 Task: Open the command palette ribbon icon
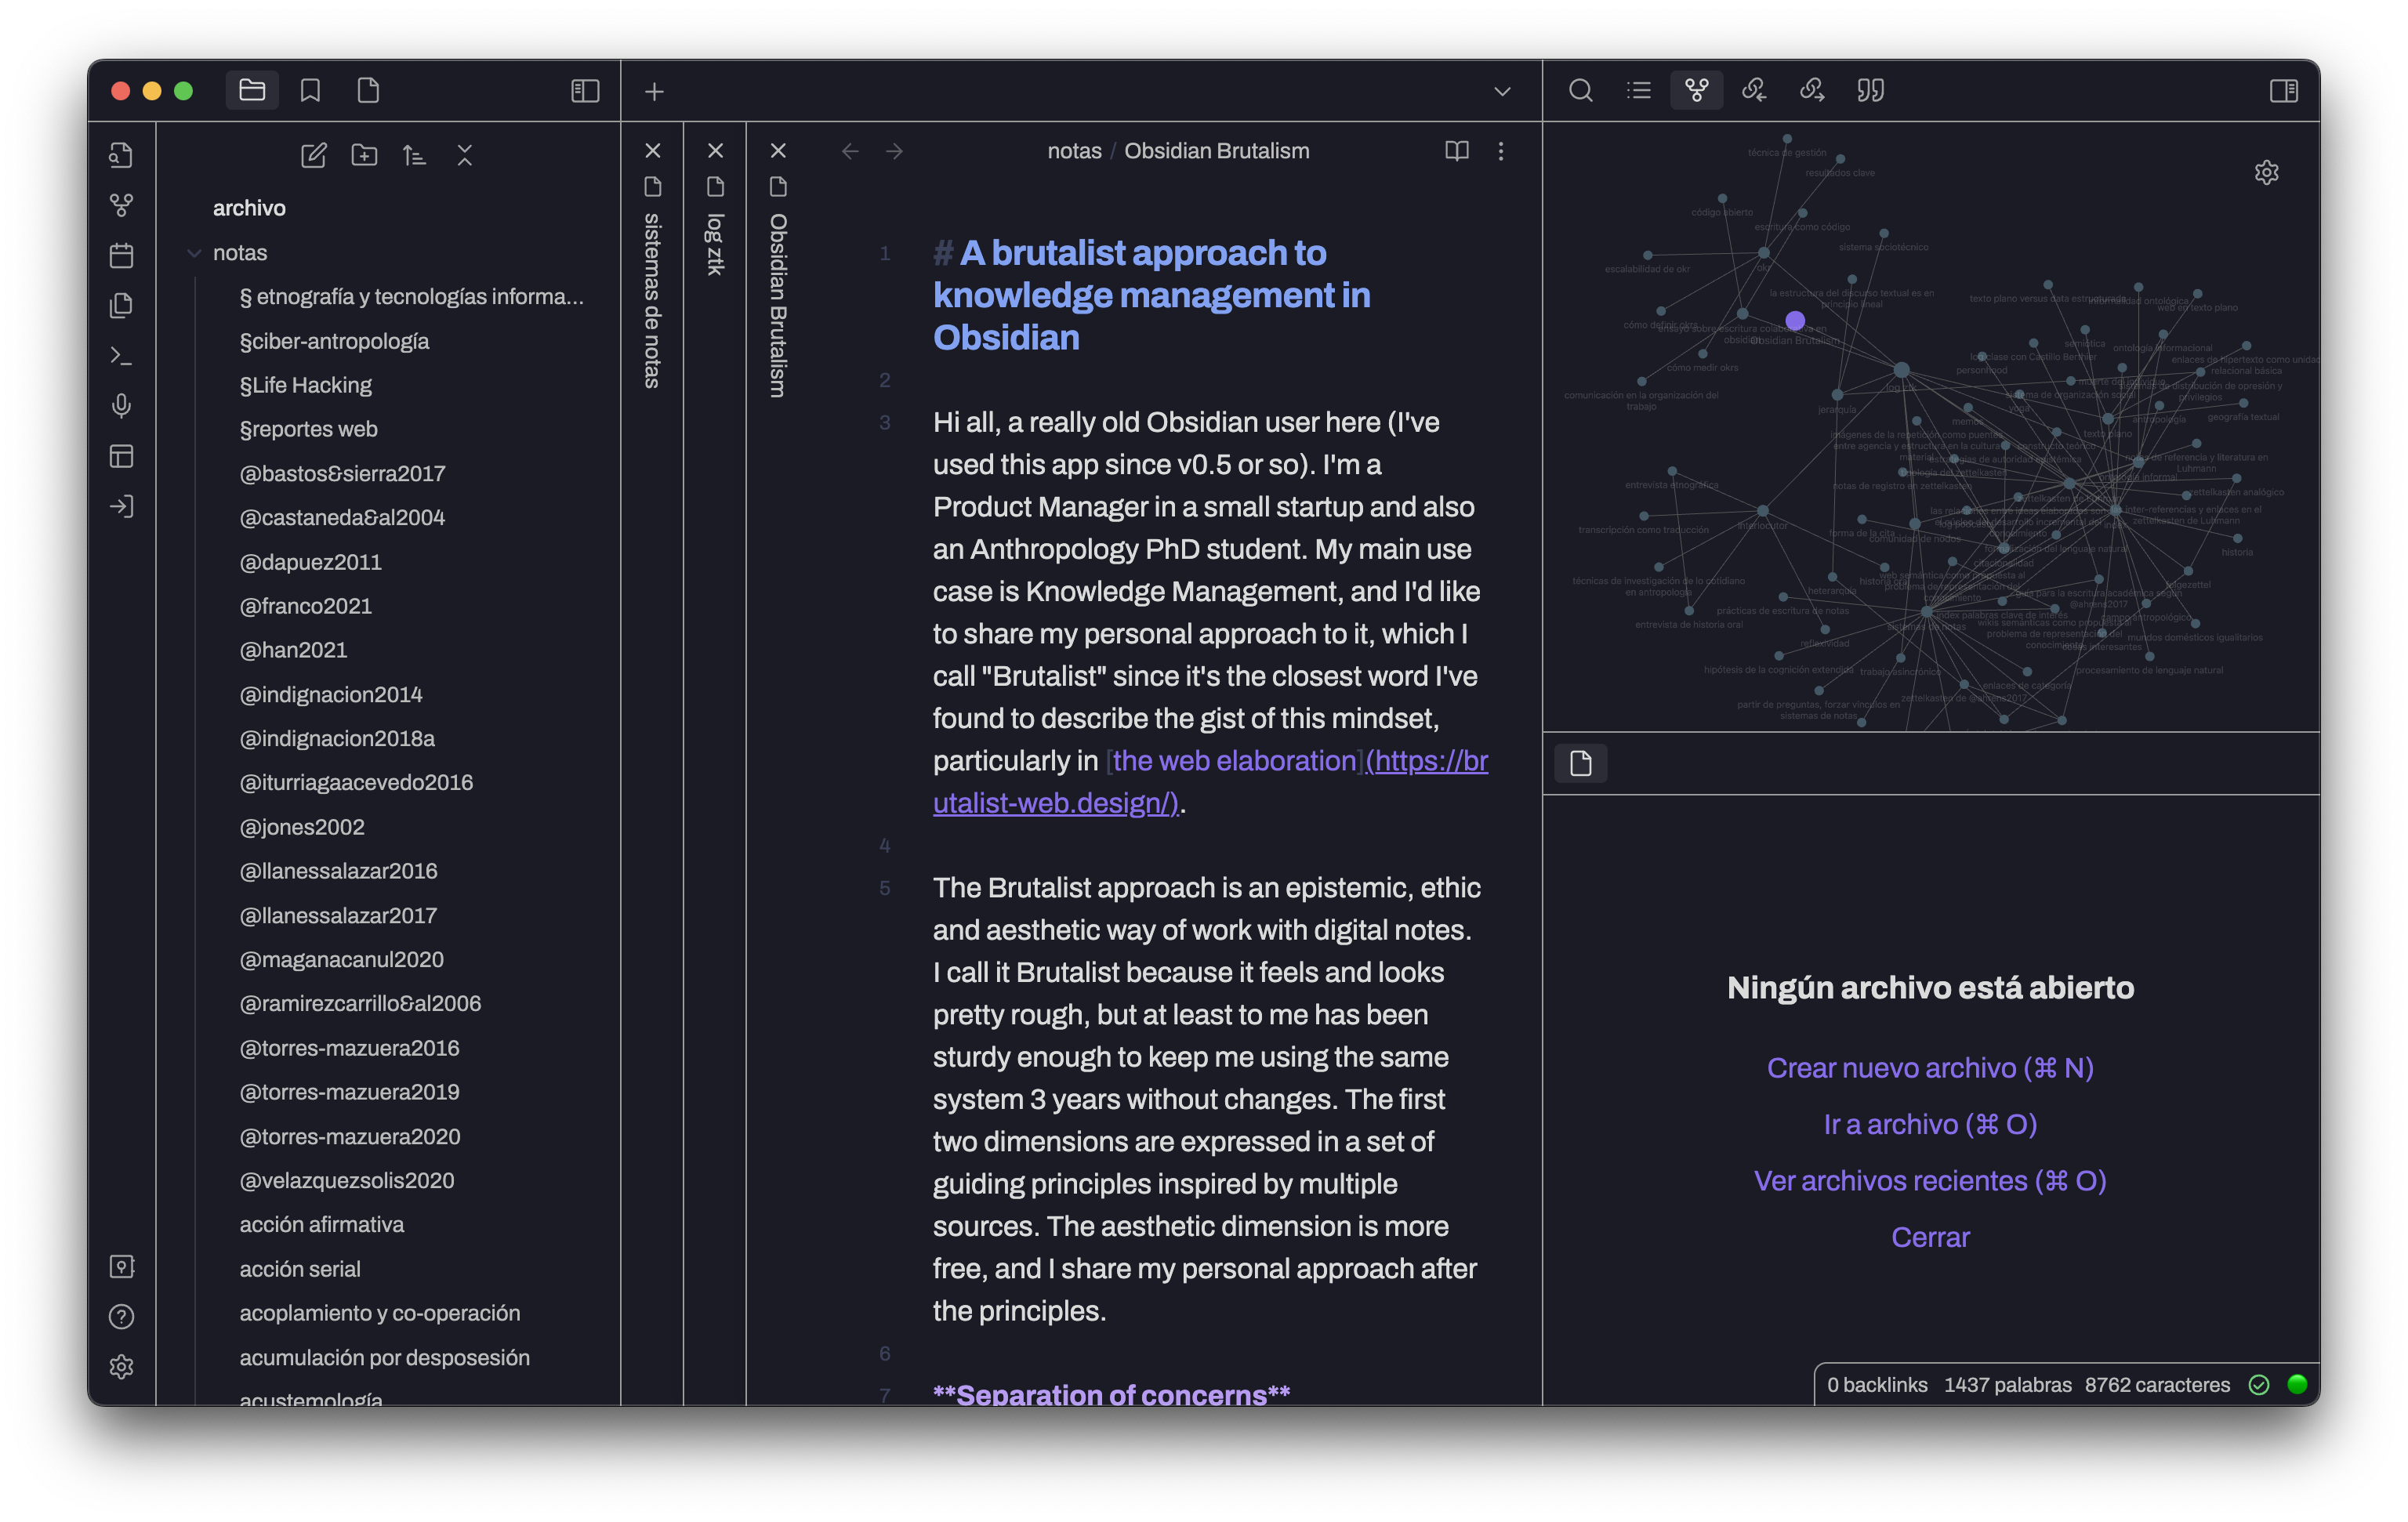click(x=121, y=355)
